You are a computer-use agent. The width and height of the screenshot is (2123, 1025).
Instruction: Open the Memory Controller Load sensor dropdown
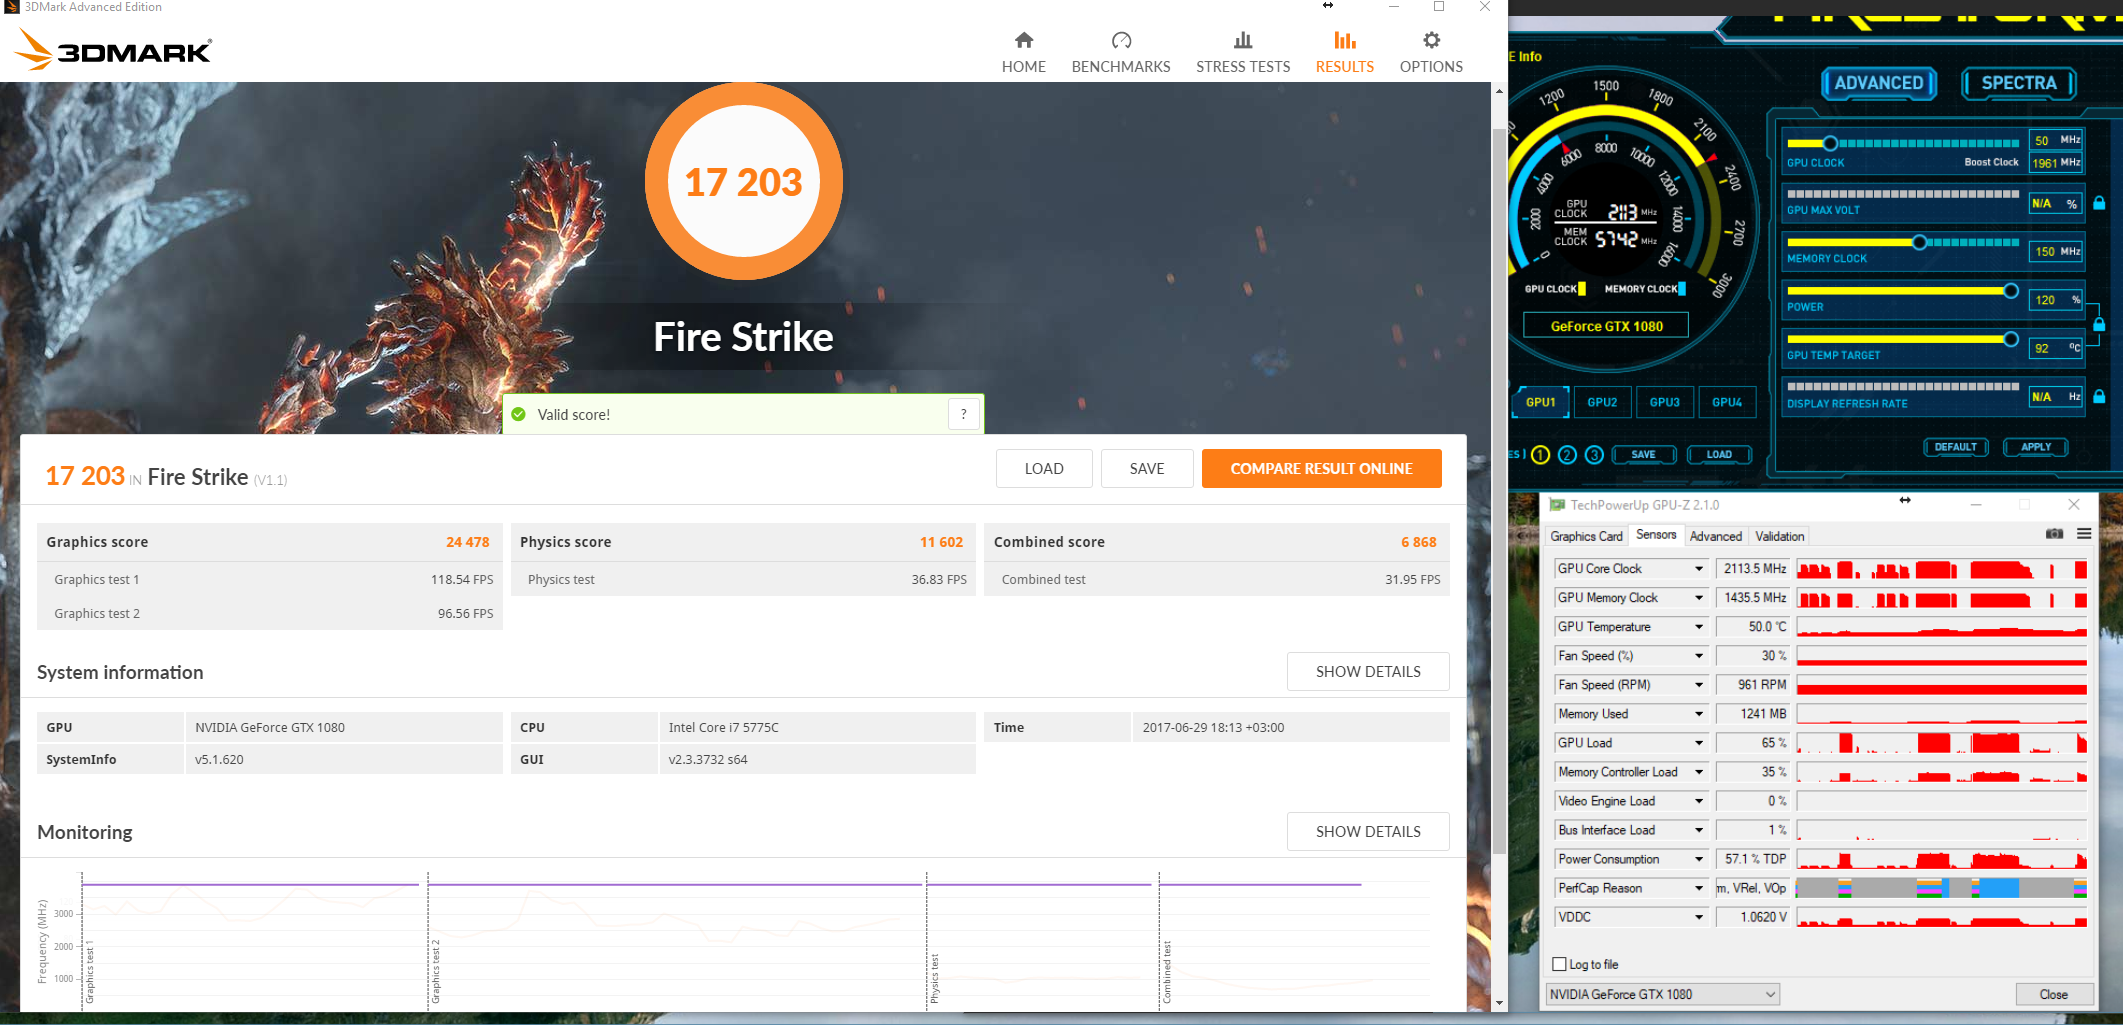(x=1698, y=772)
